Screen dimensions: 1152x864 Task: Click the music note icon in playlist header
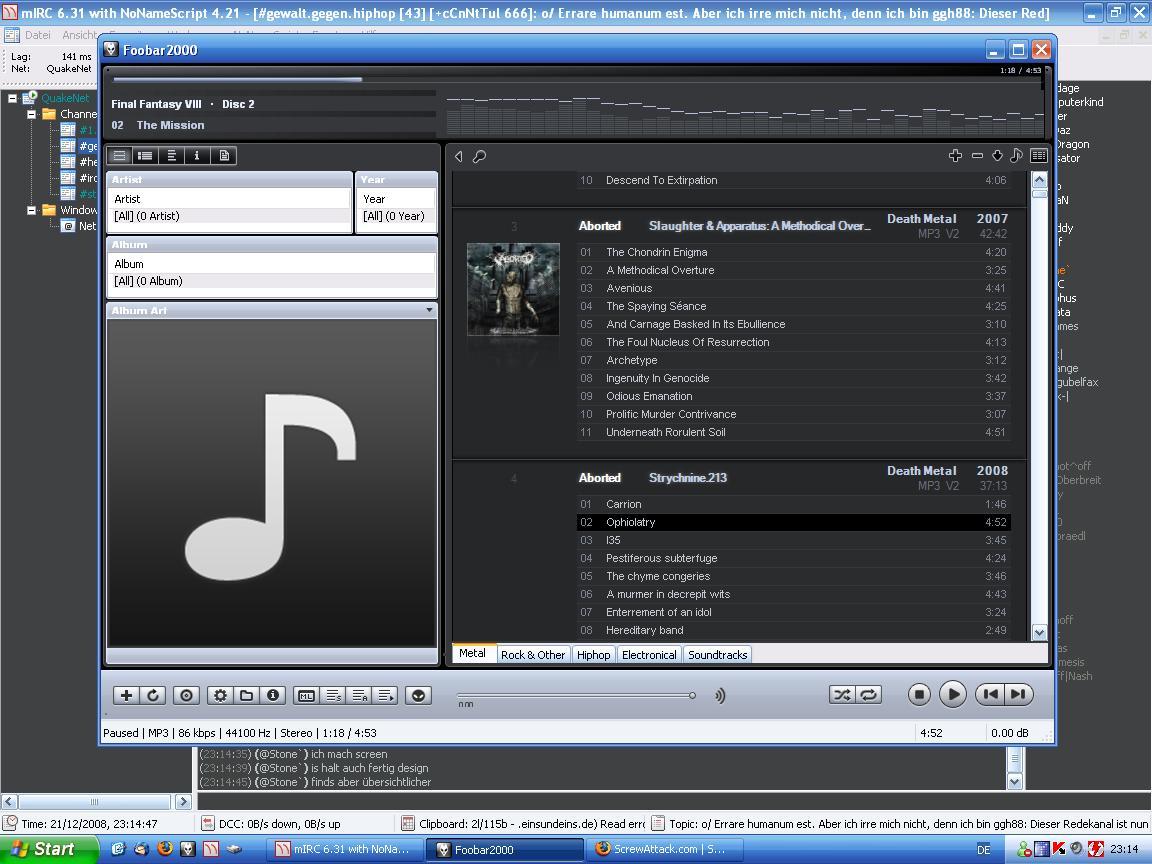1016,155
